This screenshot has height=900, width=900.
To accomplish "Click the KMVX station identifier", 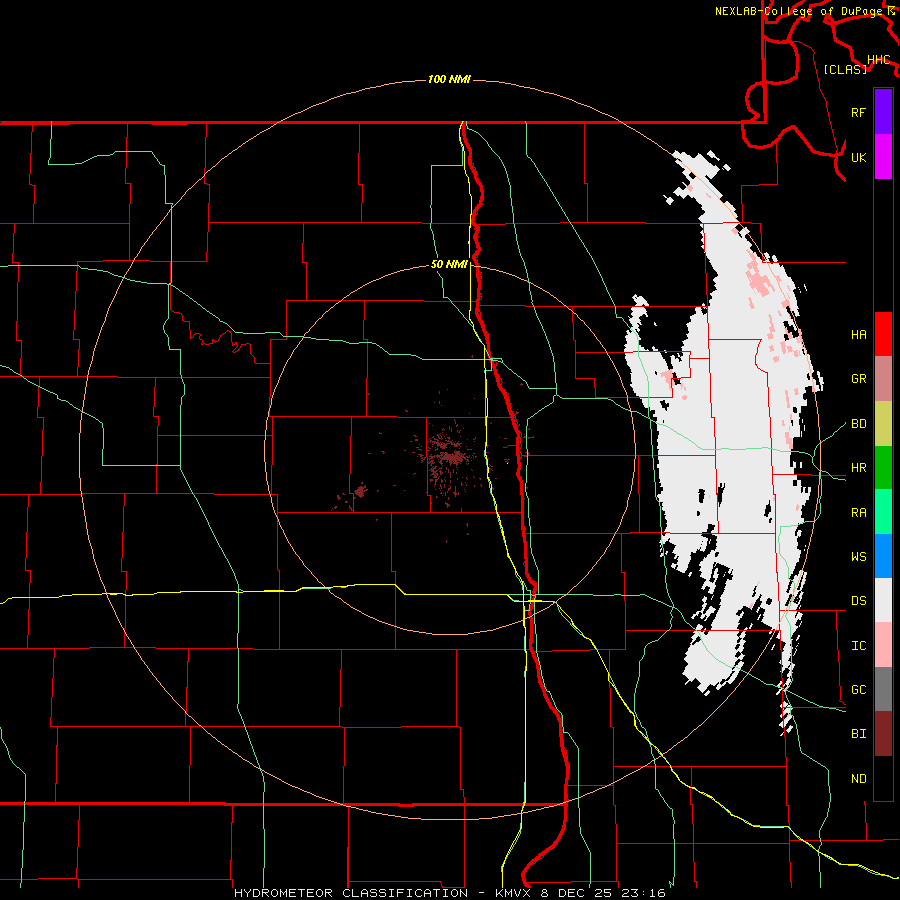I will click(515, 893).
